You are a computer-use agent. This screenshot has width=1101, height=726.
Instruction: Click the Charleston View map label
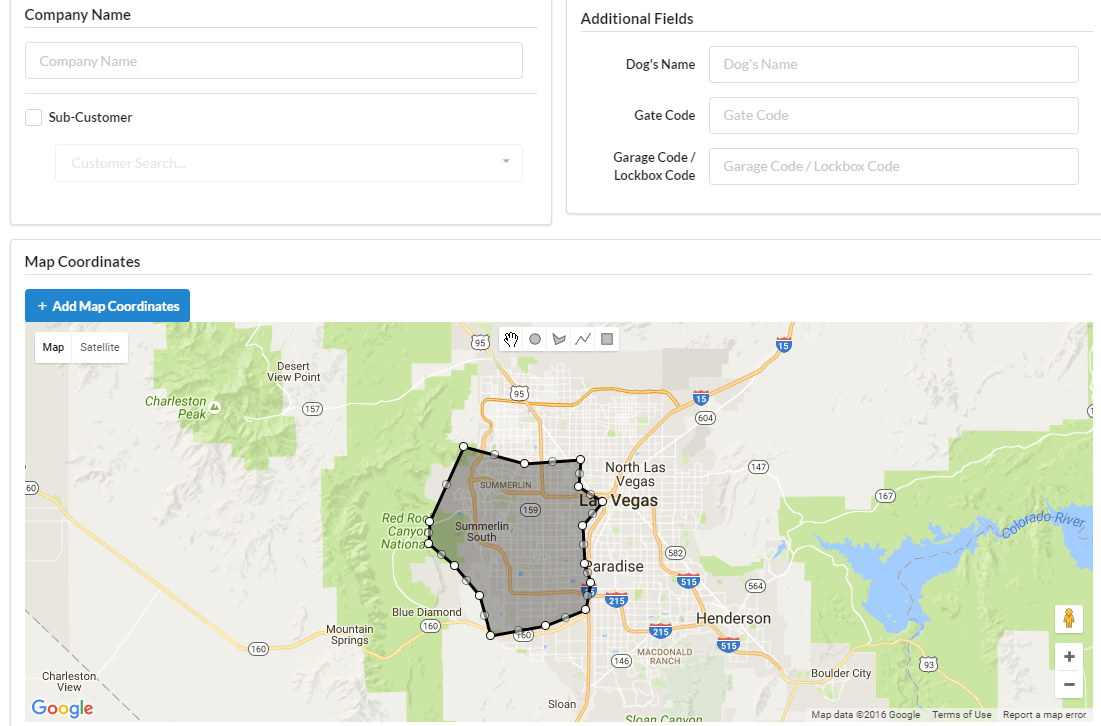pos(69,682)
